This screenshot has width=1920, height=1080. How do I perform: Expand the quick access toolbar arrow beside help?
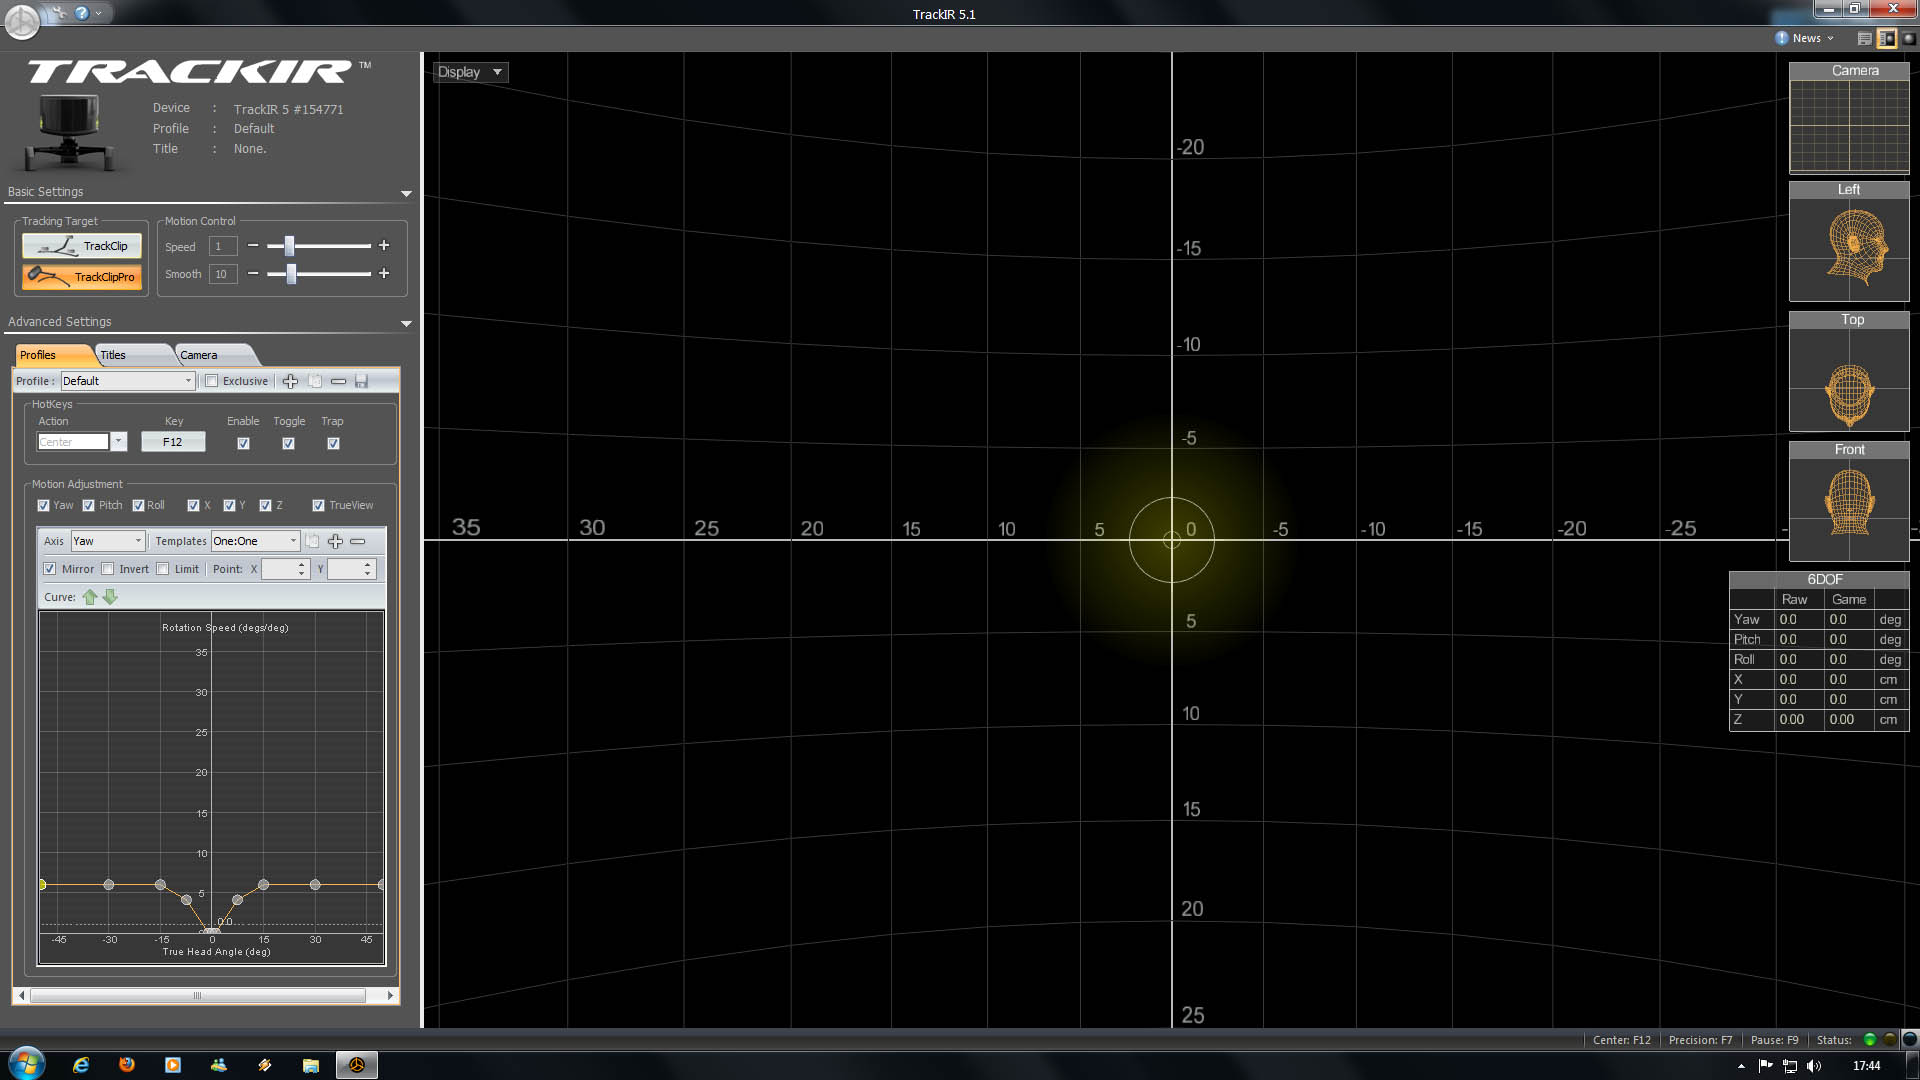coord(98,13)
